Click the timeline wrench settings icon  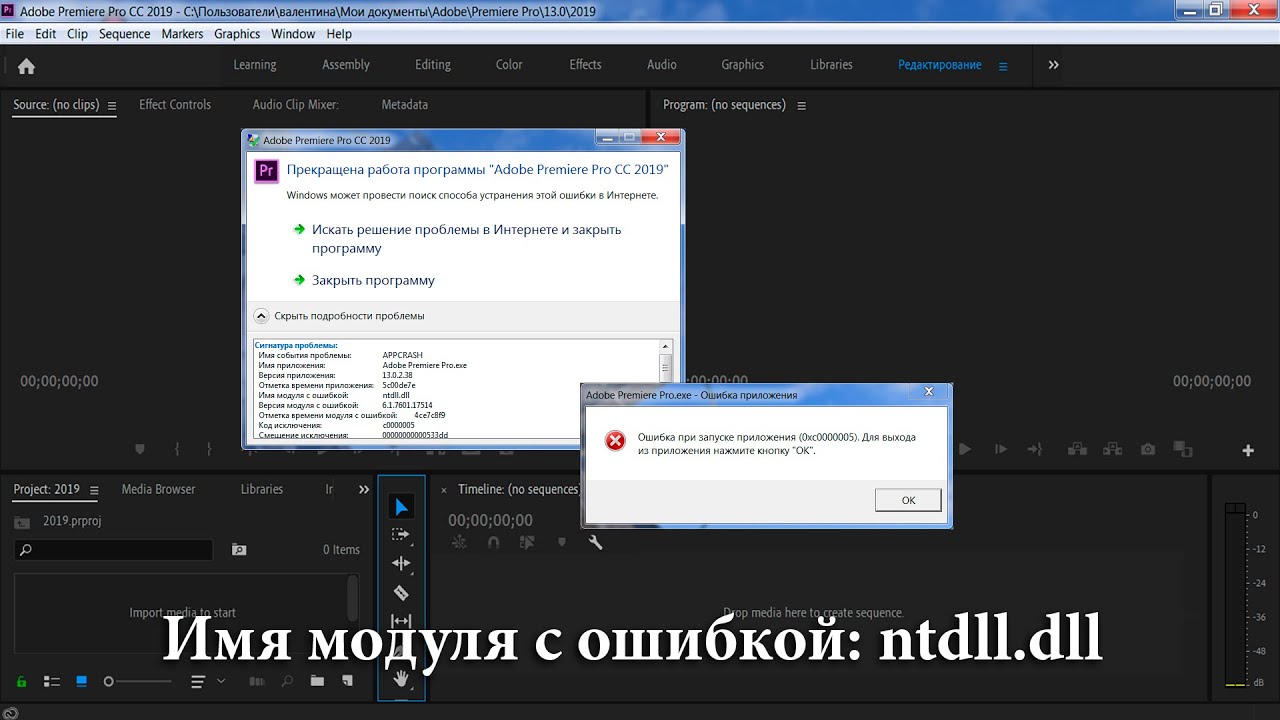pos(595,542)
